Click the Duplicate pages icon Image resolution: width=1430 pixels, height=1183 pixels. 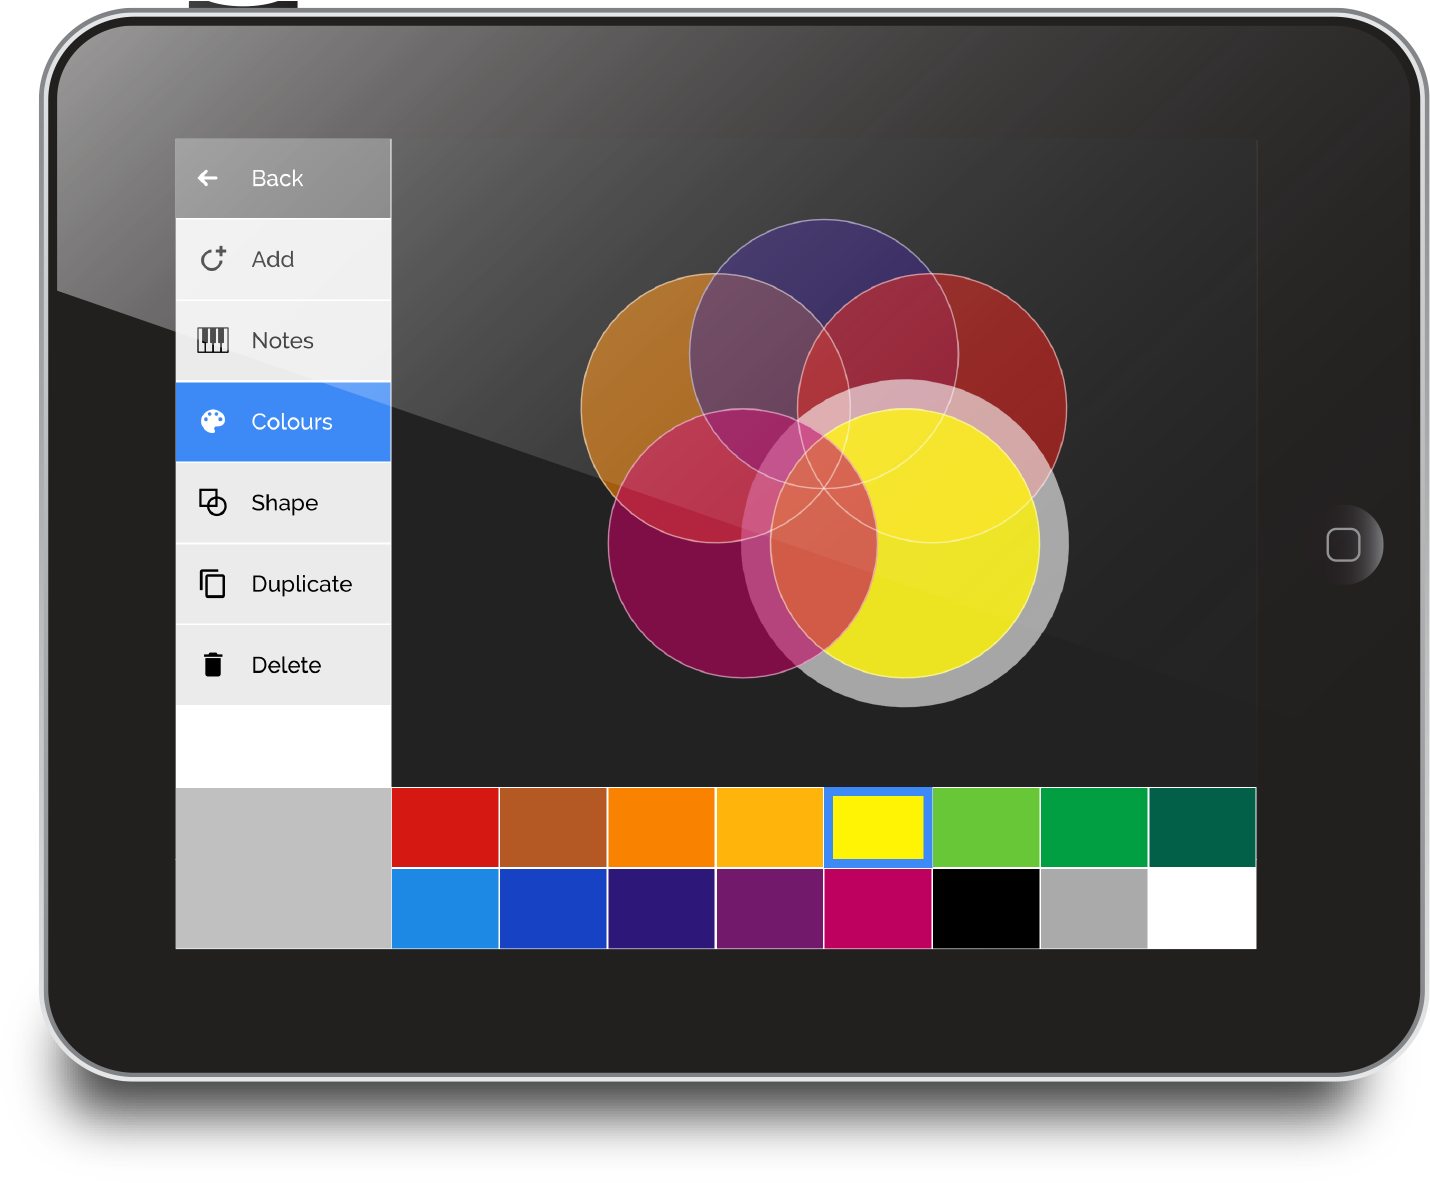click(213, 583)
